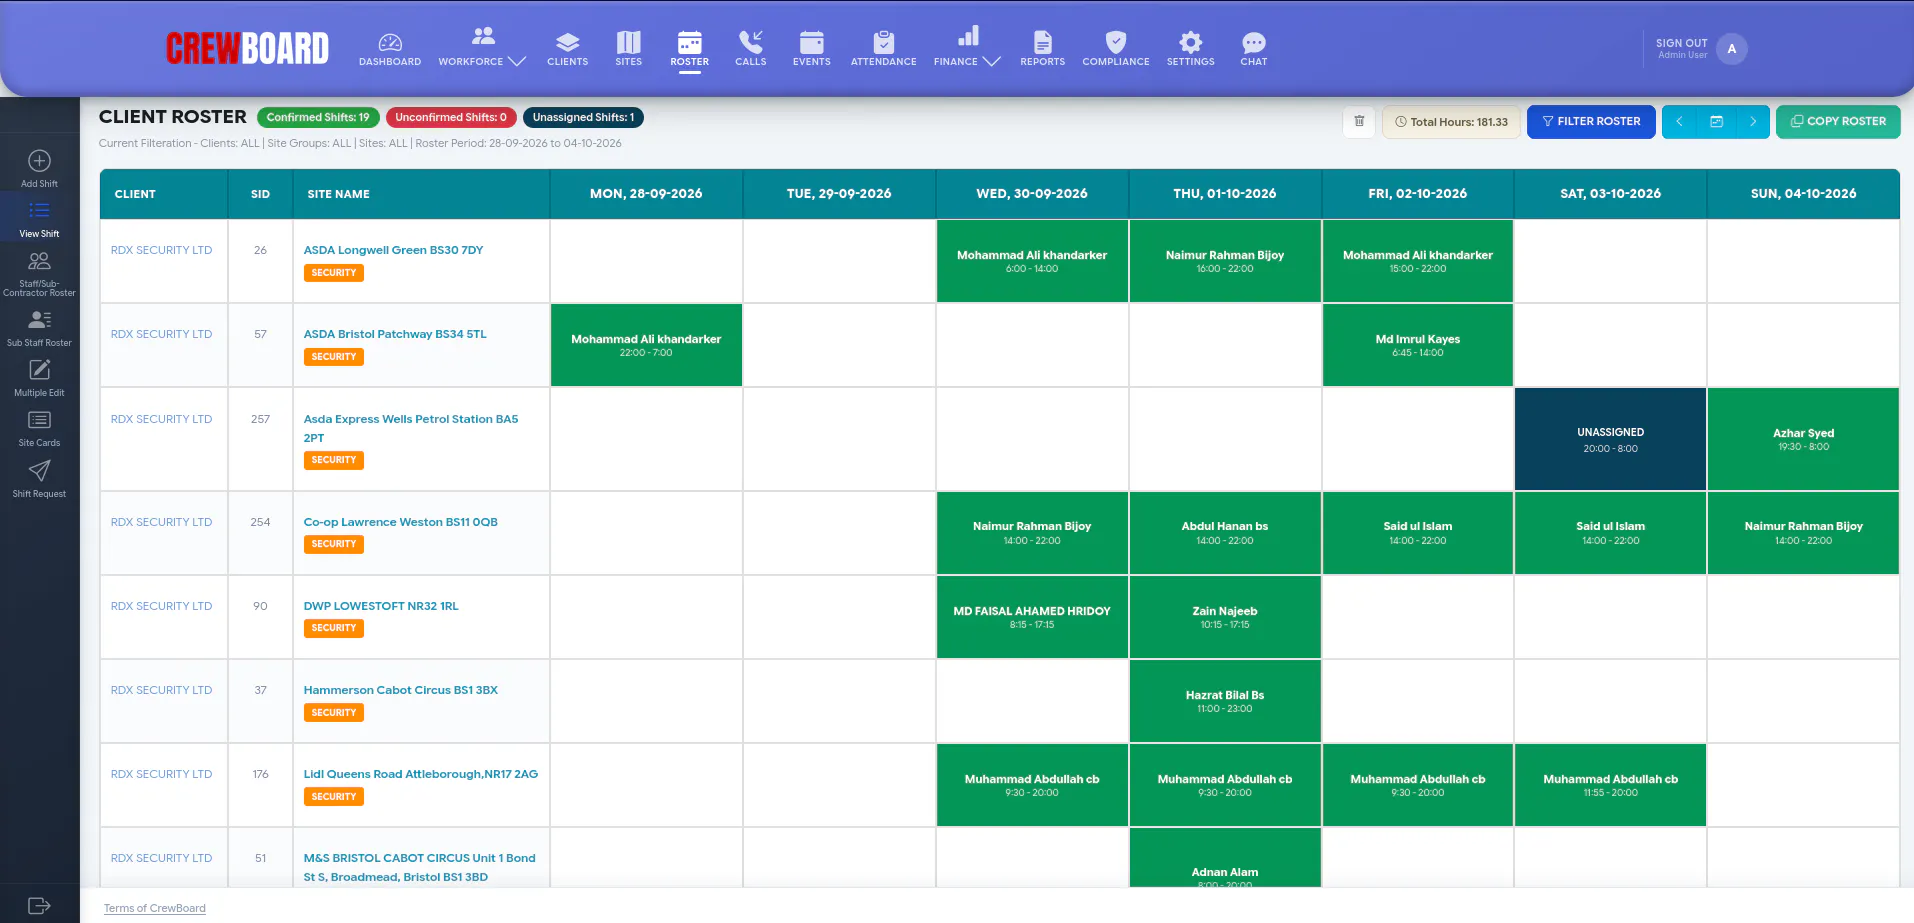This screenshot has height=923, width=1914.
Task: Click Add Shift in the sidebar
Action: pos(39,169)
